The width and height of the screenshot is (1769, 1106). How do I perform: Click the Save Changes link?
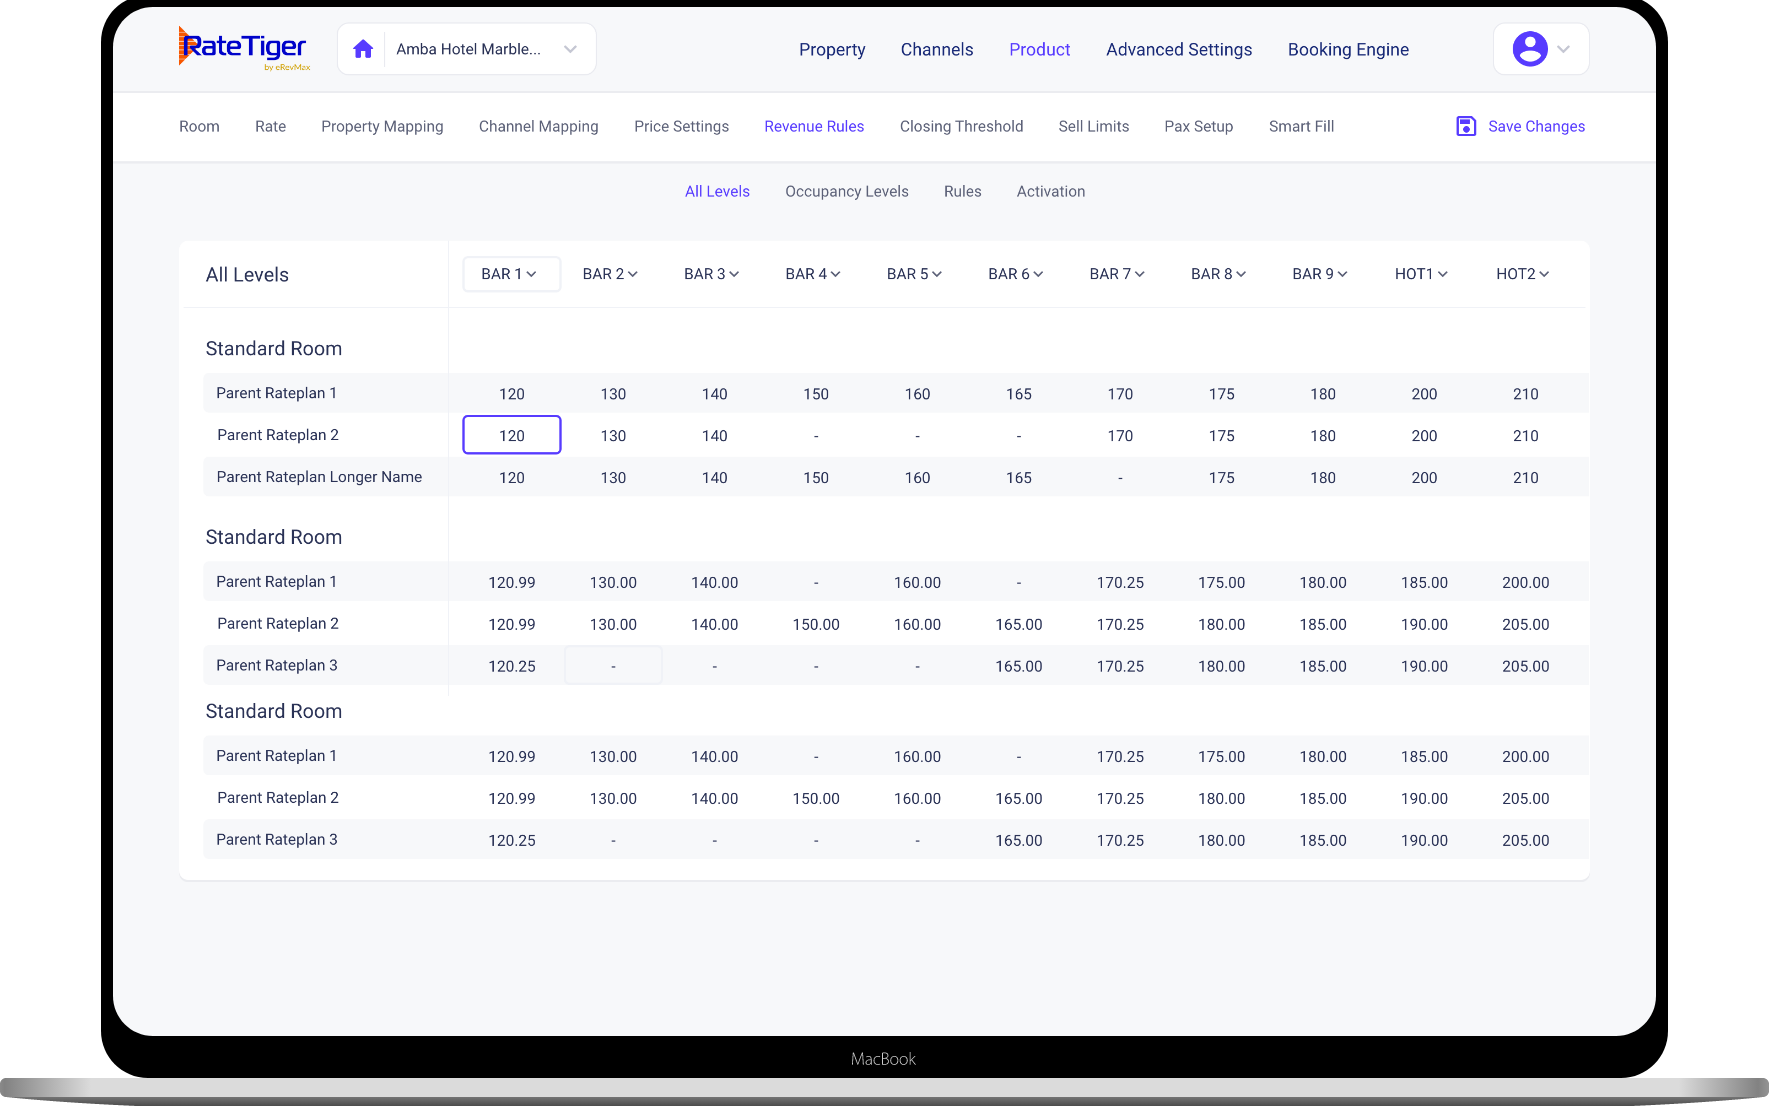(1536, 127)
